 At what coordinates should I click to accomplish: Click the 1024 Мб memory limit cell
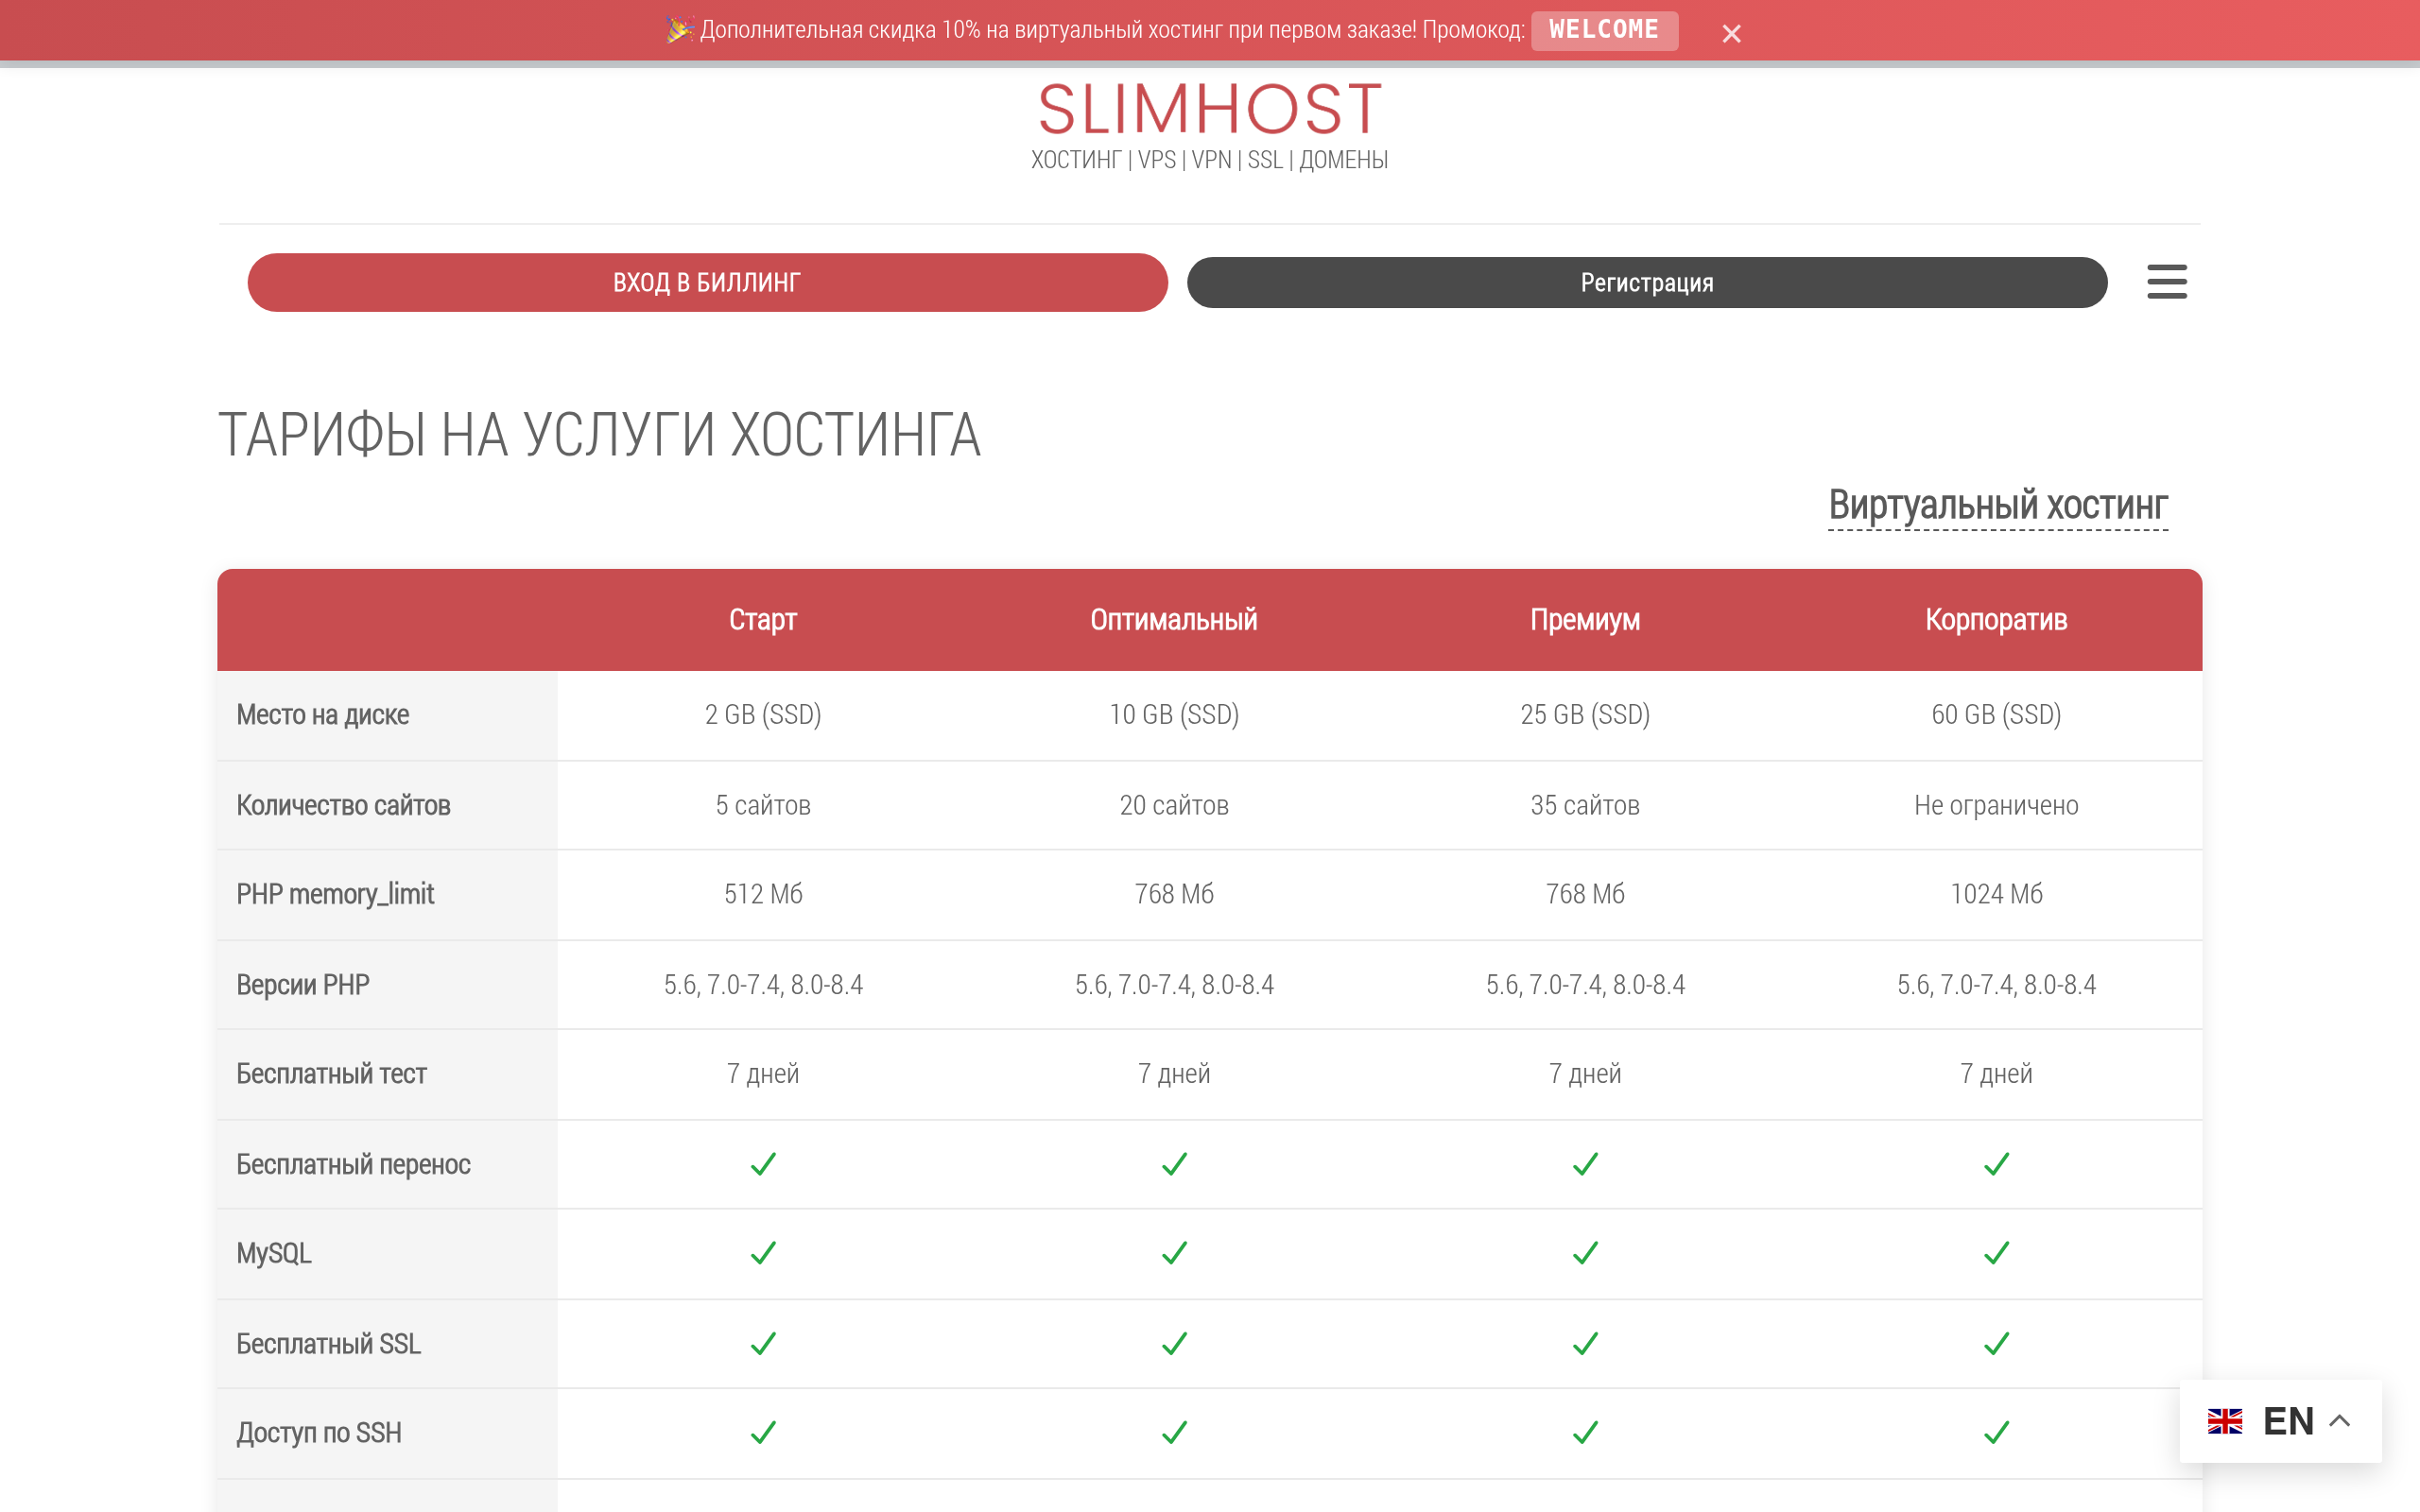coord(1996,894)
